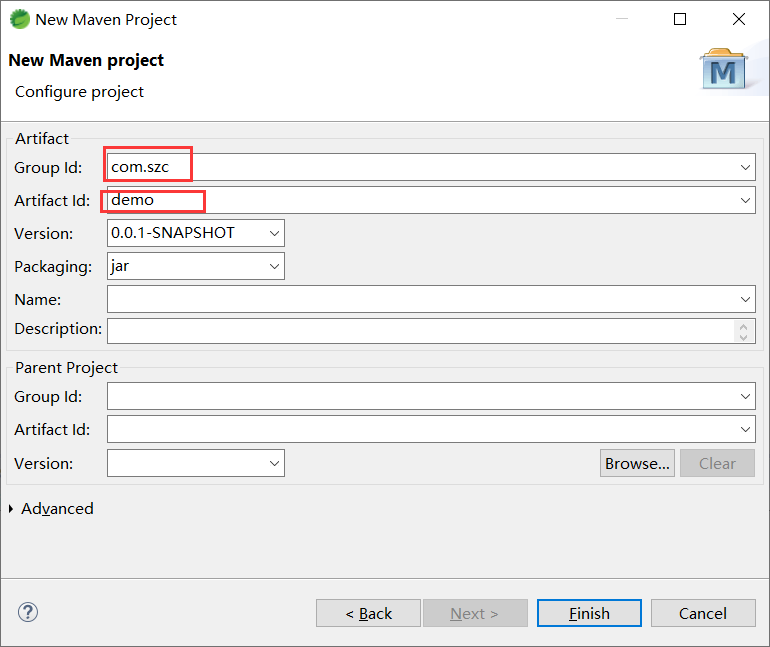Maximize the New Maven Project window
Viewport: 770px width, 647px height.
(x=680, y=19)
